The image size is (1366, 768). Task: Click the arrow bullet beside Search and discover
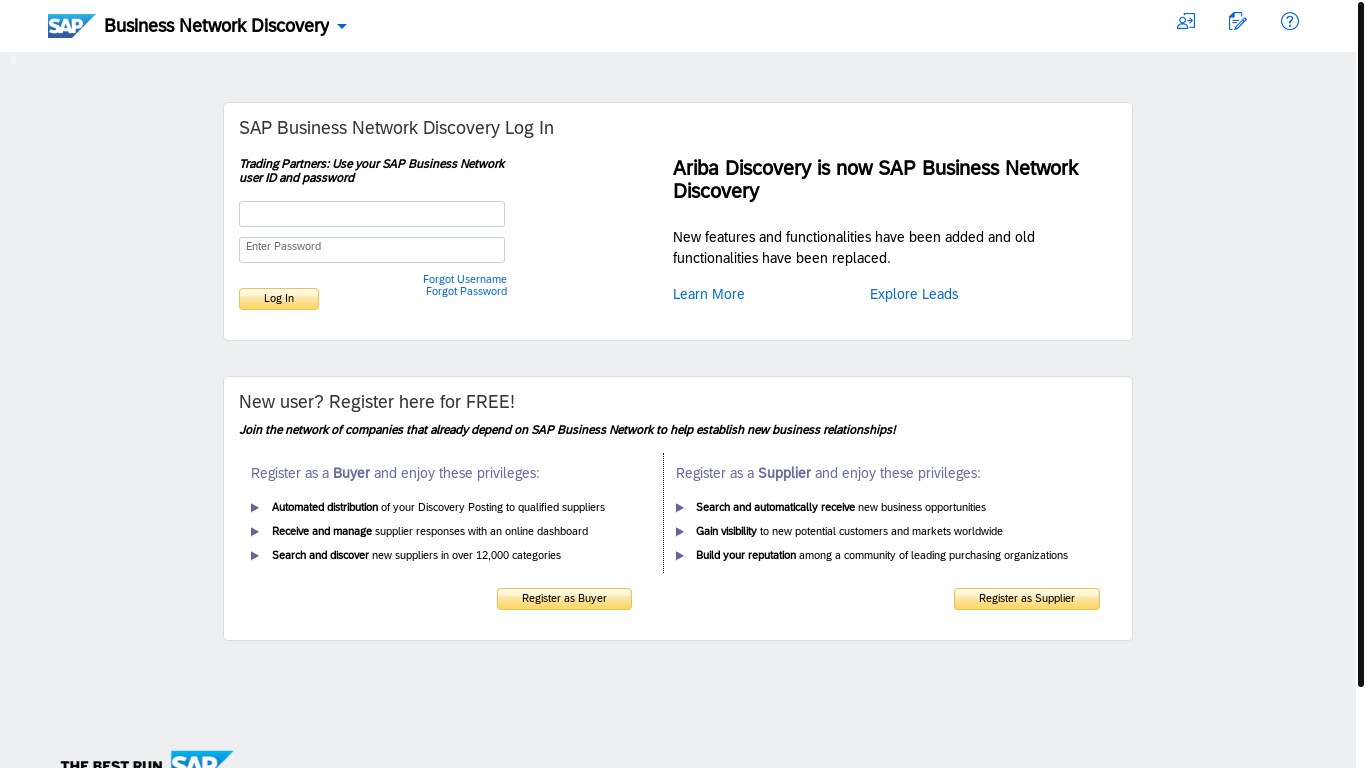point(255,556)
